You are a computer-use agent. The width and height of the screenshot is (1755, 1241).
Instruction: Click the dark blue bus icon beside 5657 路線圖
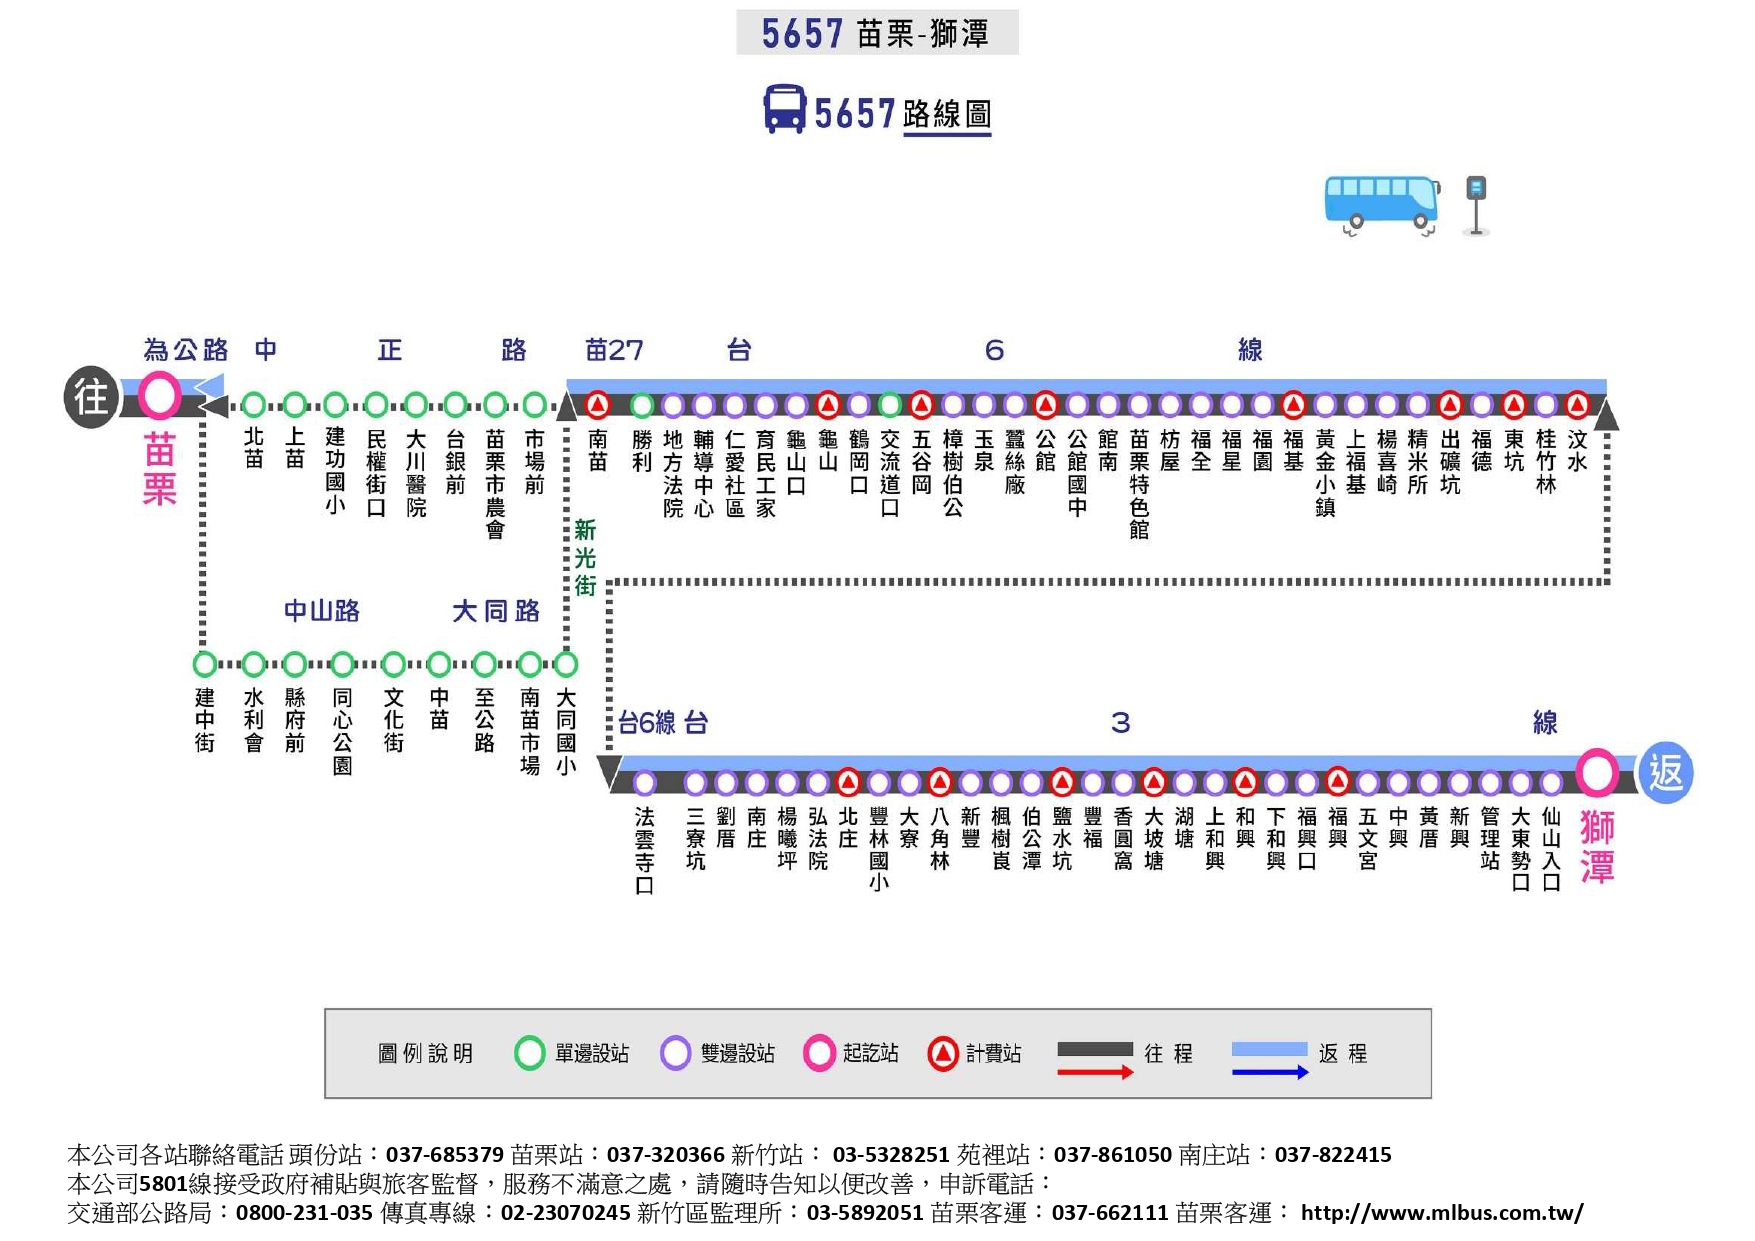coord(785,109)
